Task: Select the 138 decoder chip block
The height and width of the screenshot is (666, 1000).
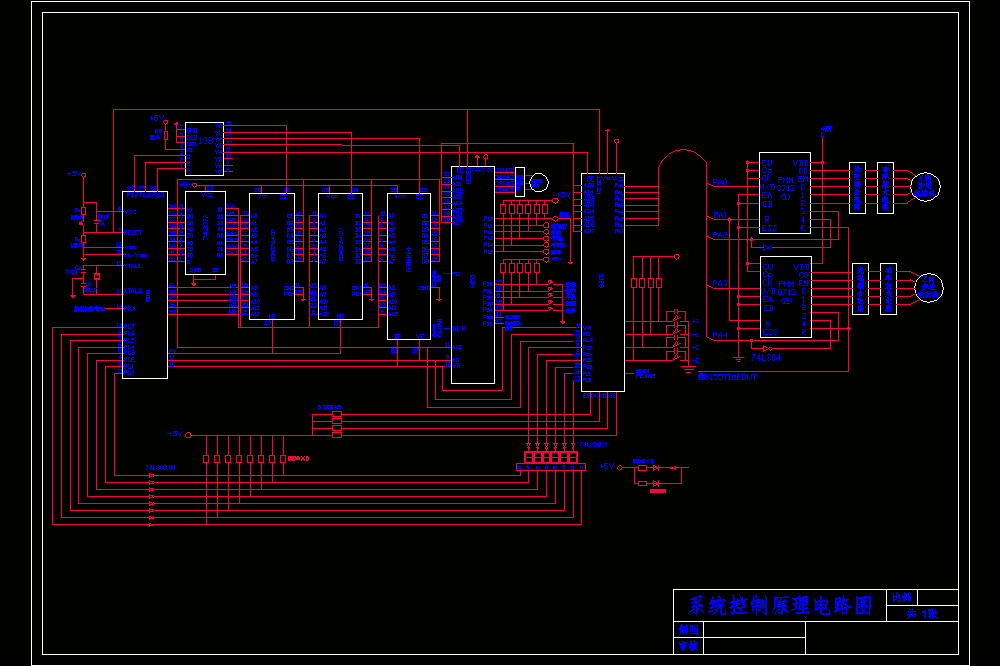Action: pos(204,149)
